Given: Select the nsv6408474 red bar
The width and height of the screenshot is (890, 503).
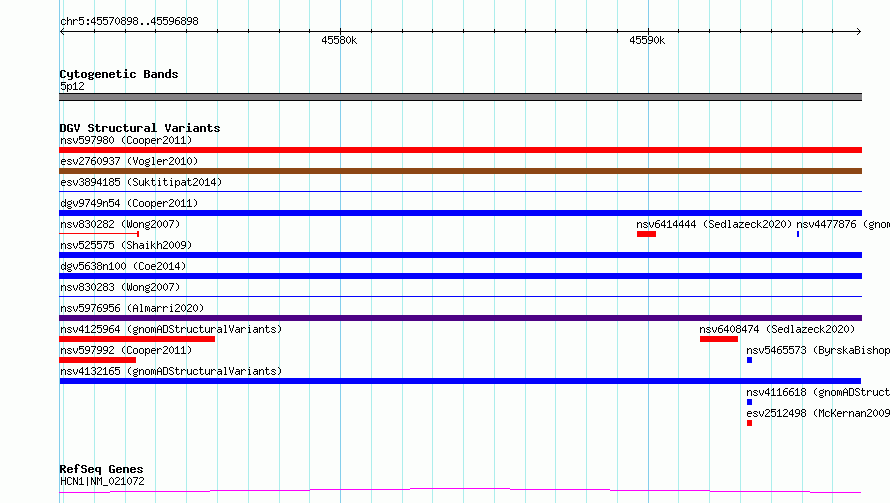Looking at the screenshot, I should (719, 339).
